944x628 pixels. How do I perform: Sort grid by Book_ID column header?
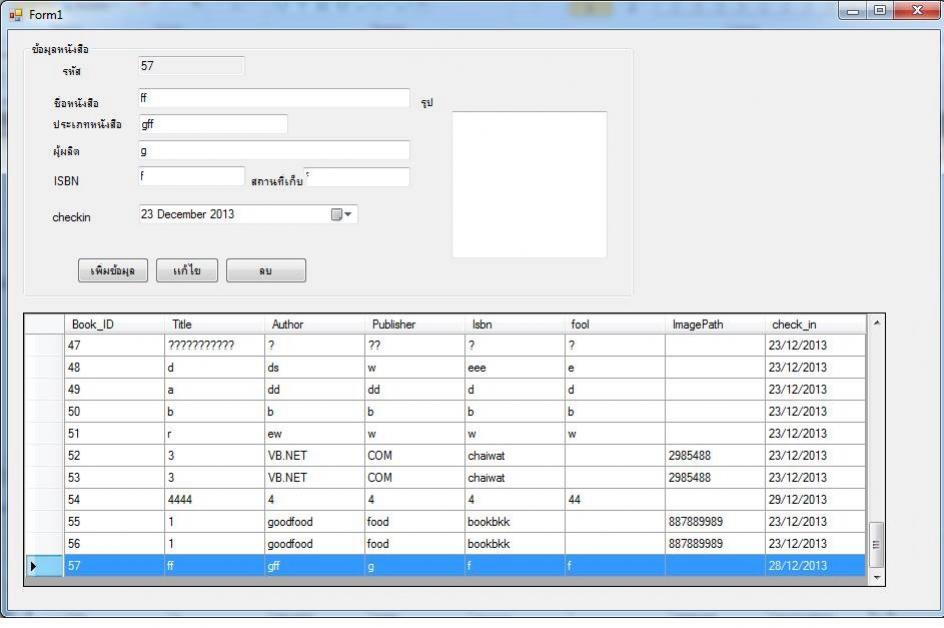114,324
